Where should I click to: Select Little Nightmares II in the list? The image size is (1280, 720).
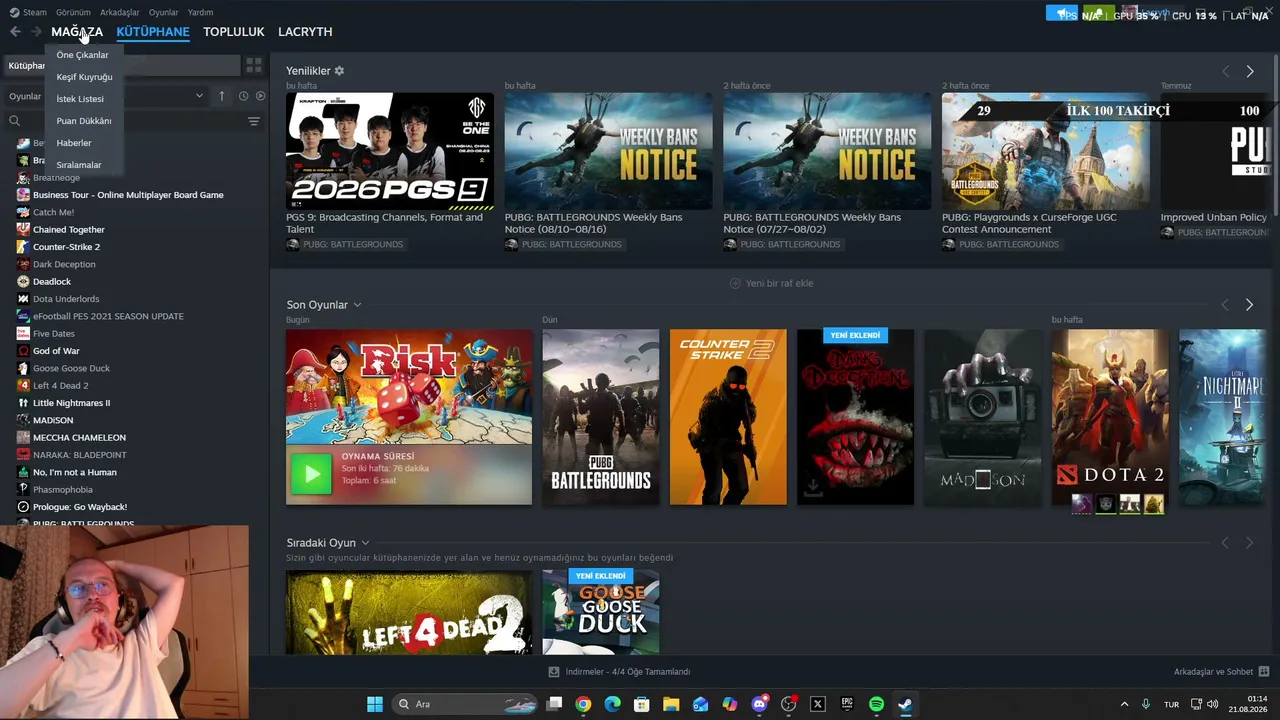pyautogui.click(x=72, y=403)
